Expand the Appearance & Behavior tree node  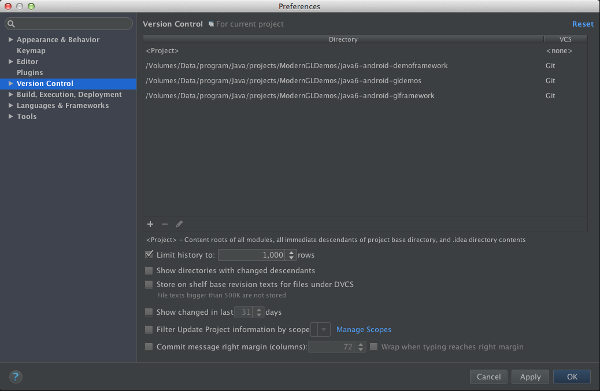click(11, 39)
